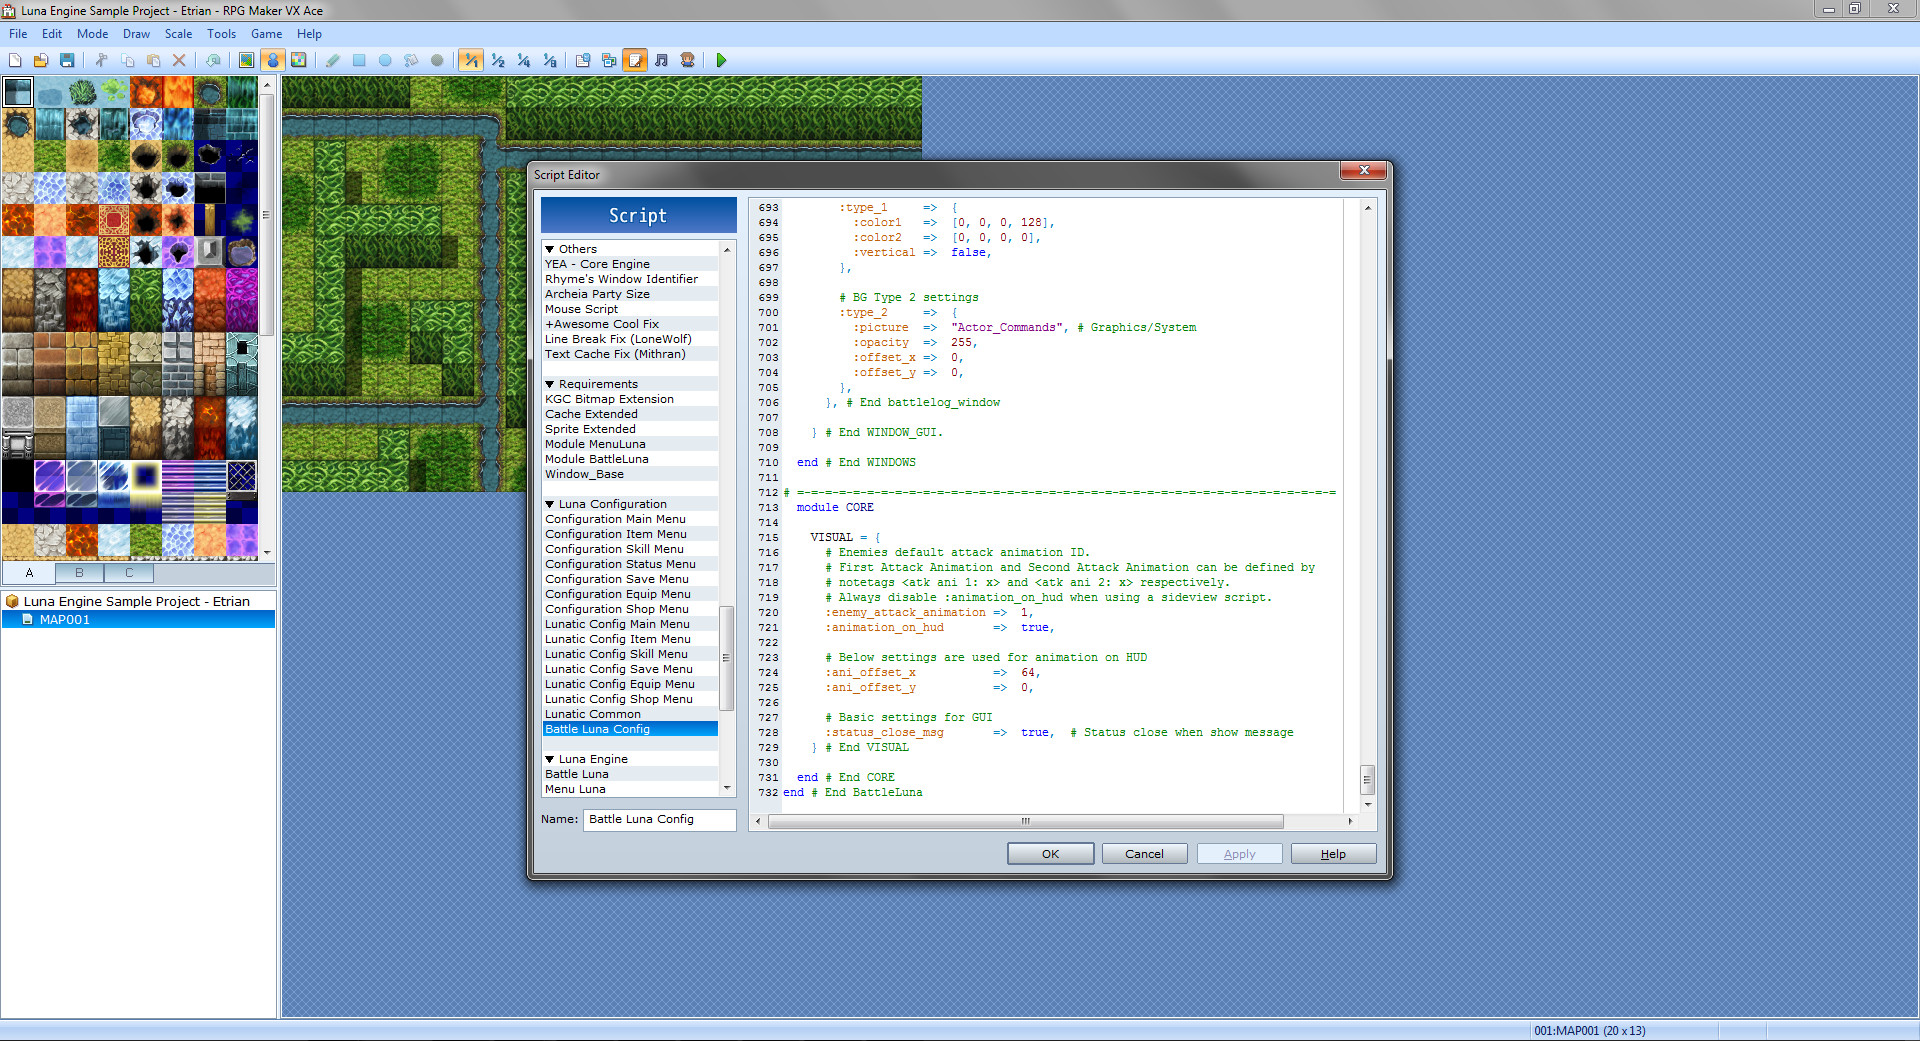The height and width of the screenshot is (1041, 1920).
Task: Switch to Event editing mode
Action: [x=273, y=60]
